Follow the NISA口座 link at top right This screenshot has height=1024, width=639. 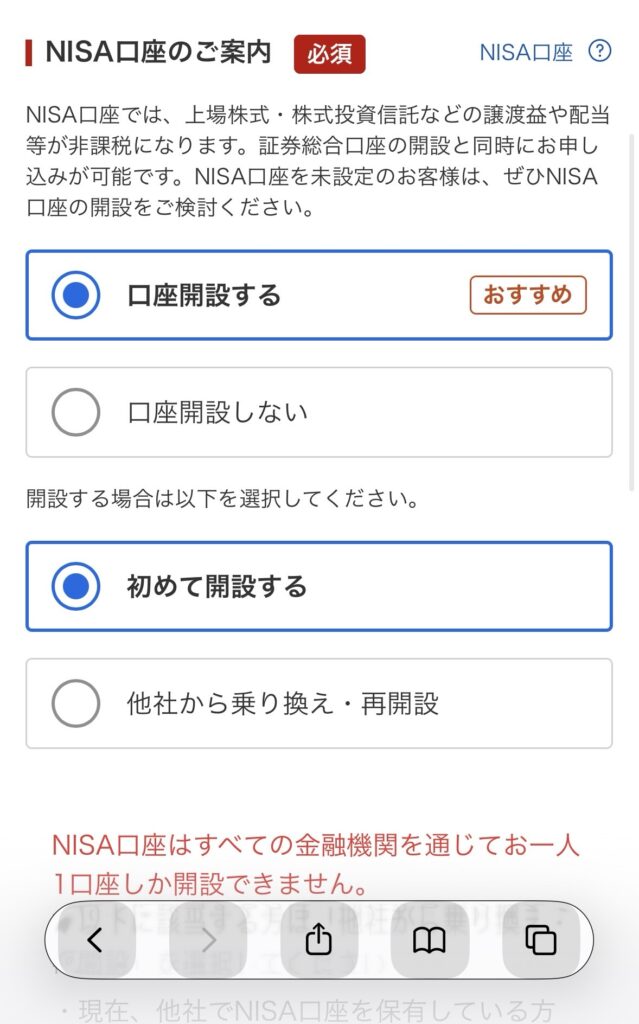click(526, 53)
